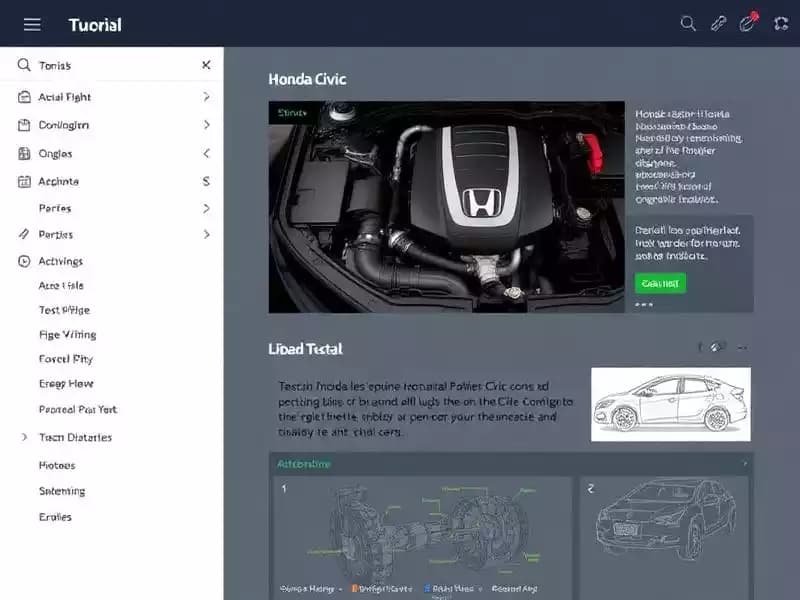Click the Conlioginn sidebar icon

point(24,125)
